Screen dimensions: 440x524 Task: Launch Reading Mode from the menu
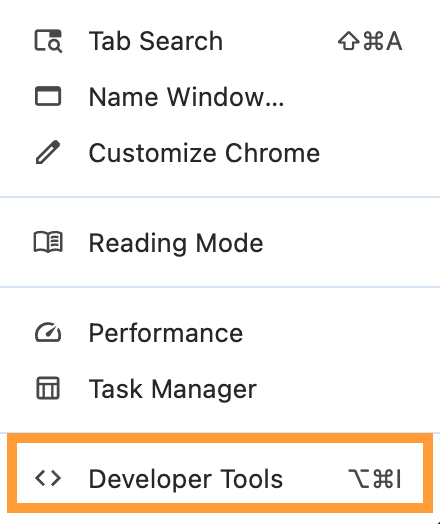[x=220, y=243]
